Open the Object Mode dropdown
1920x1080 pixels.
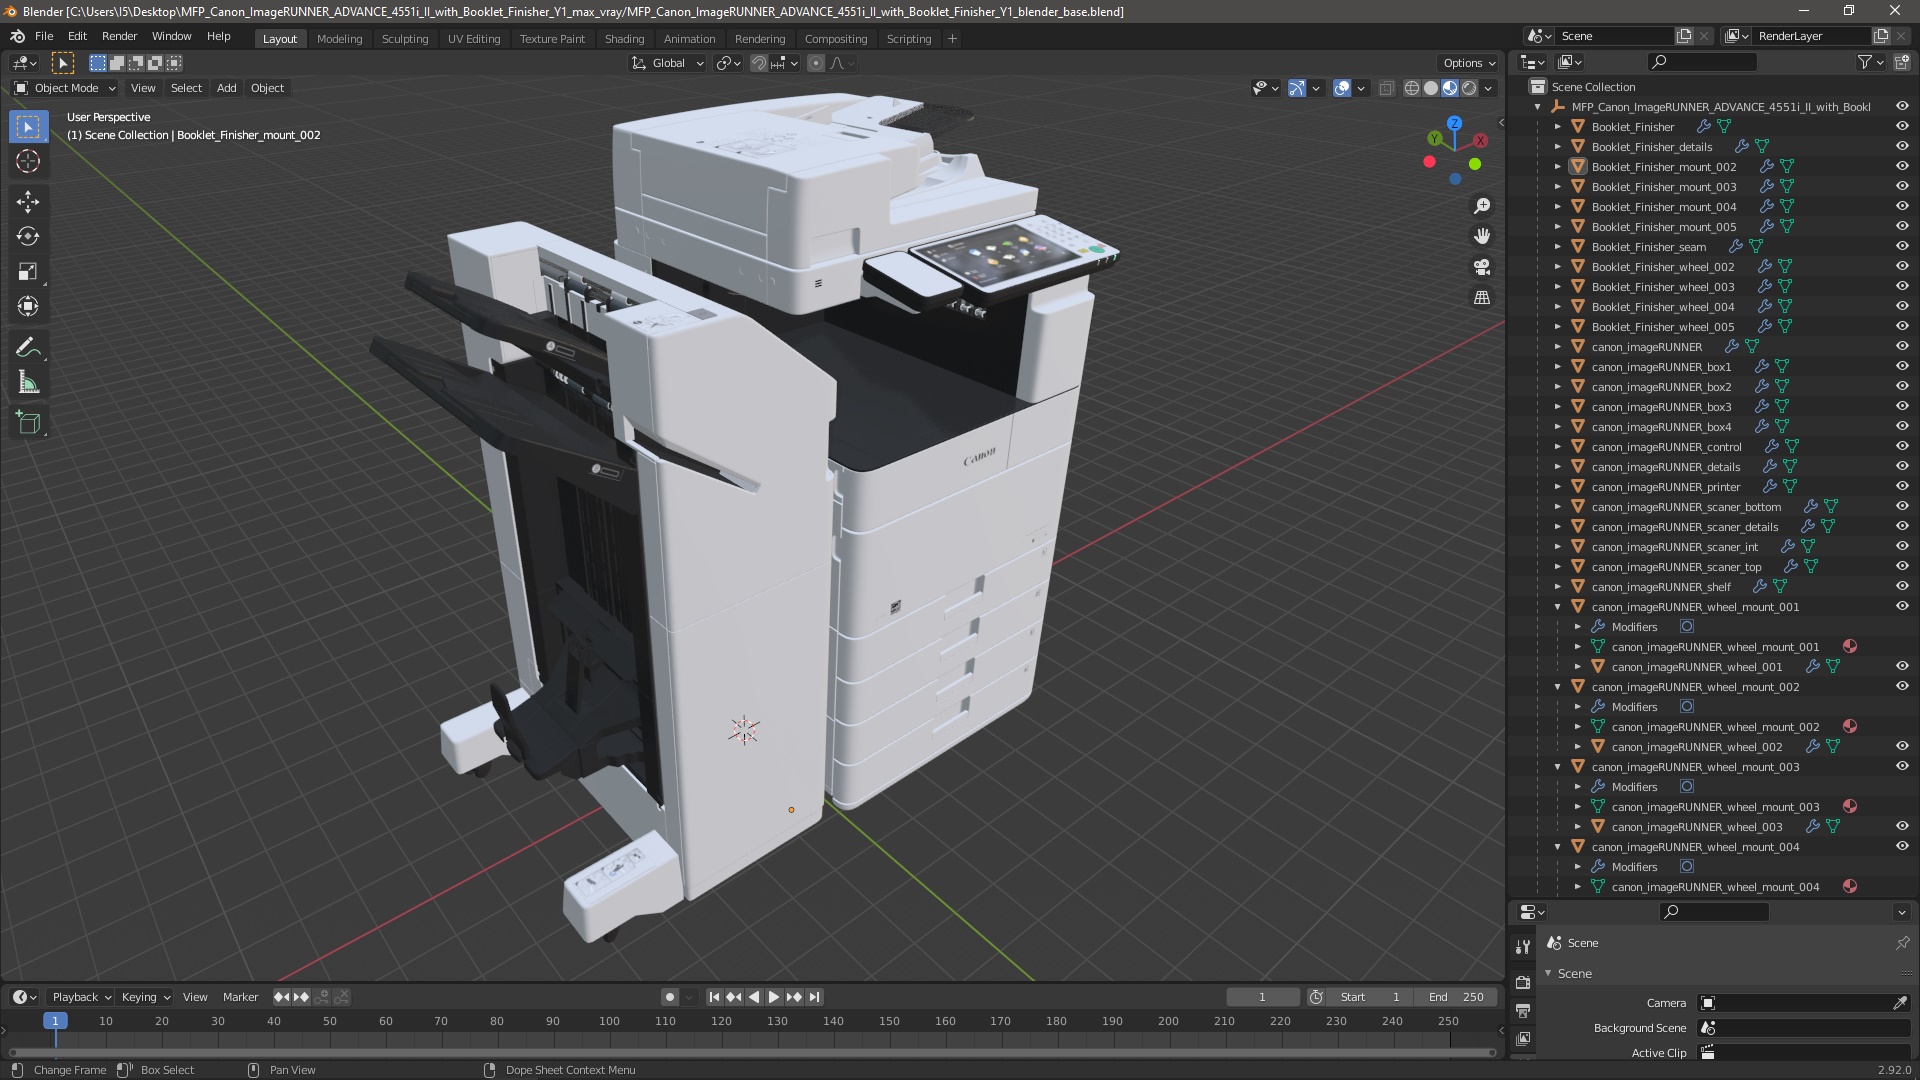click(x=65, y=88)
